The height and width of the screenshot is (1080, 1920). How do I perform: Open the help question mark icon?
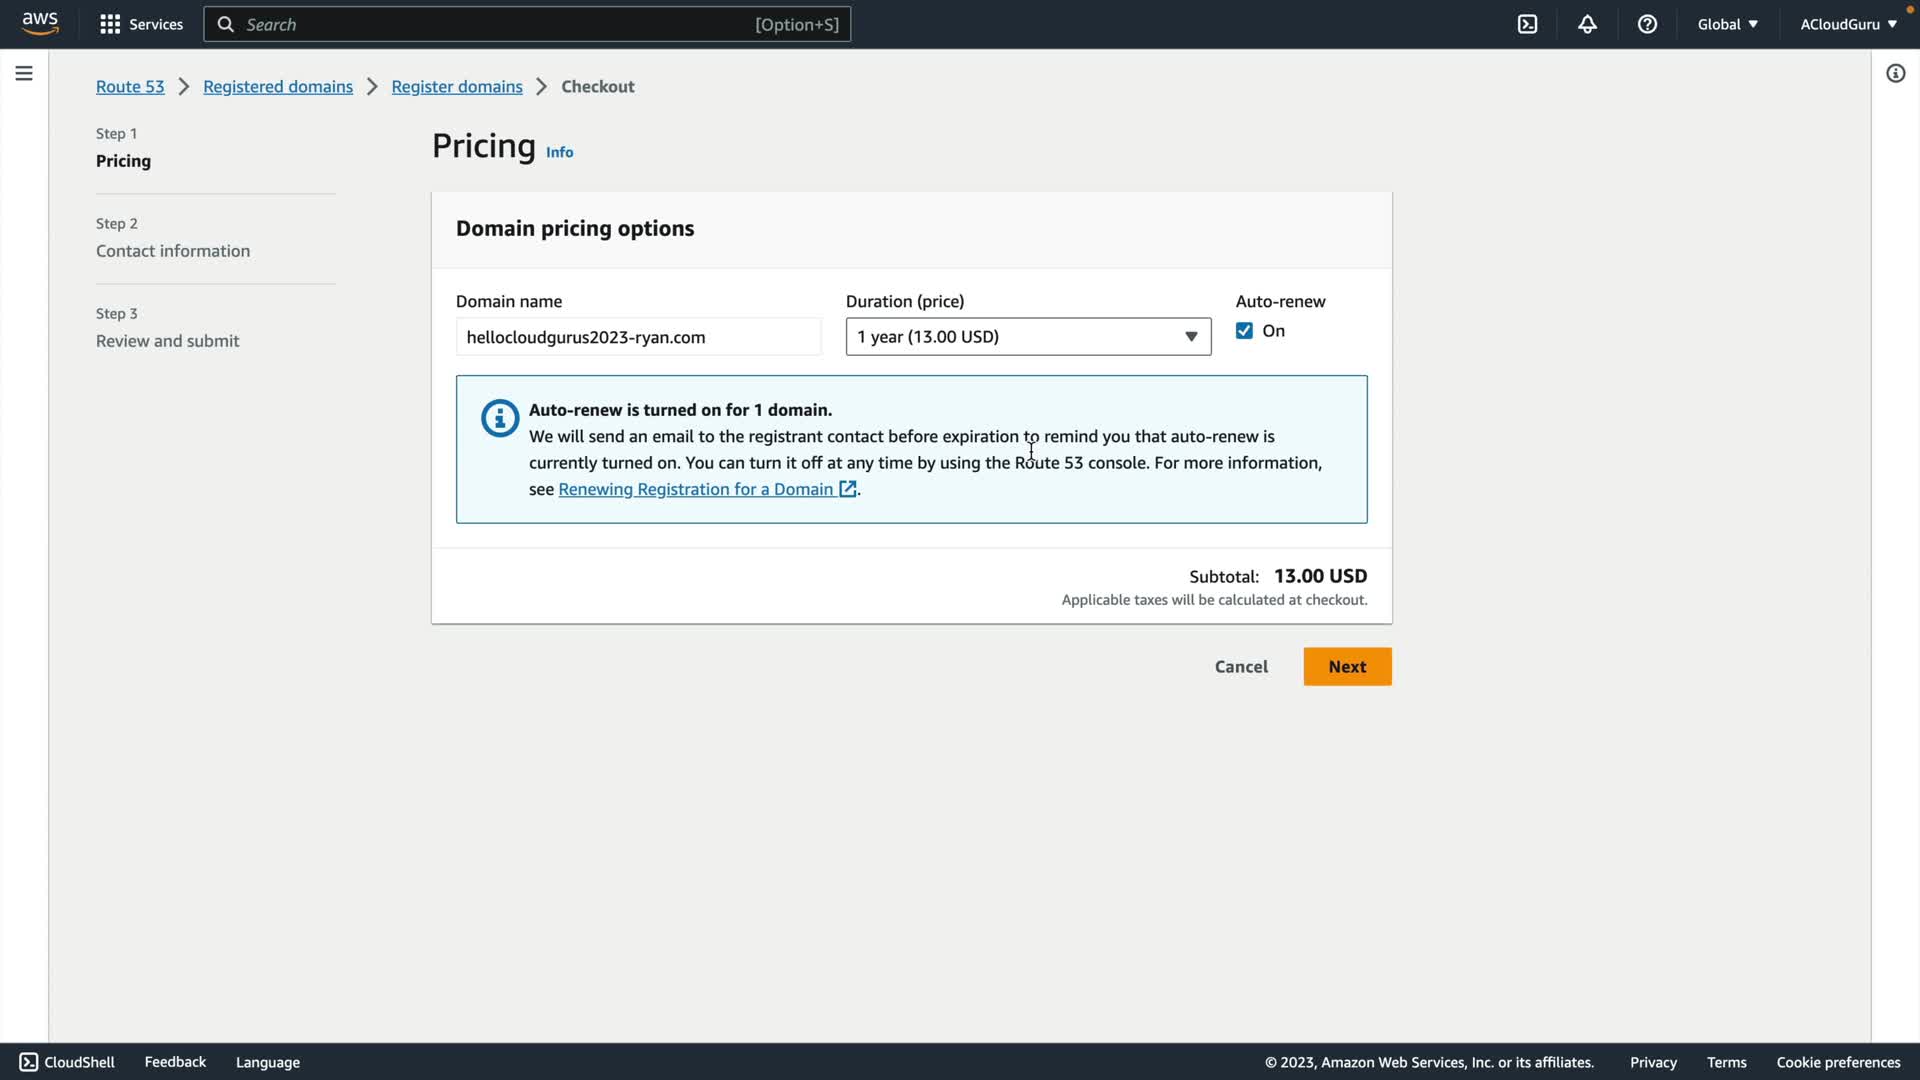(1647, 24)
